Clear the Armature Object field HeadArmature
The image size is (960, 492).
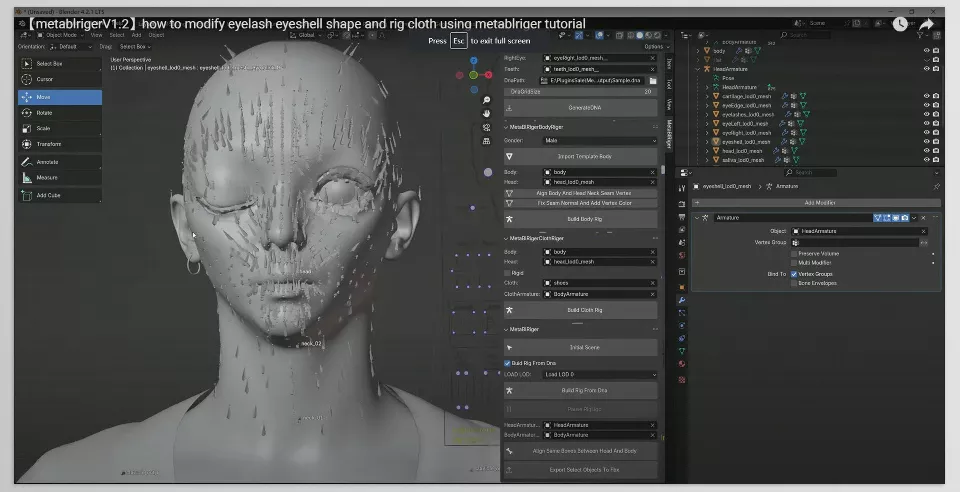[x=924, y=231]
